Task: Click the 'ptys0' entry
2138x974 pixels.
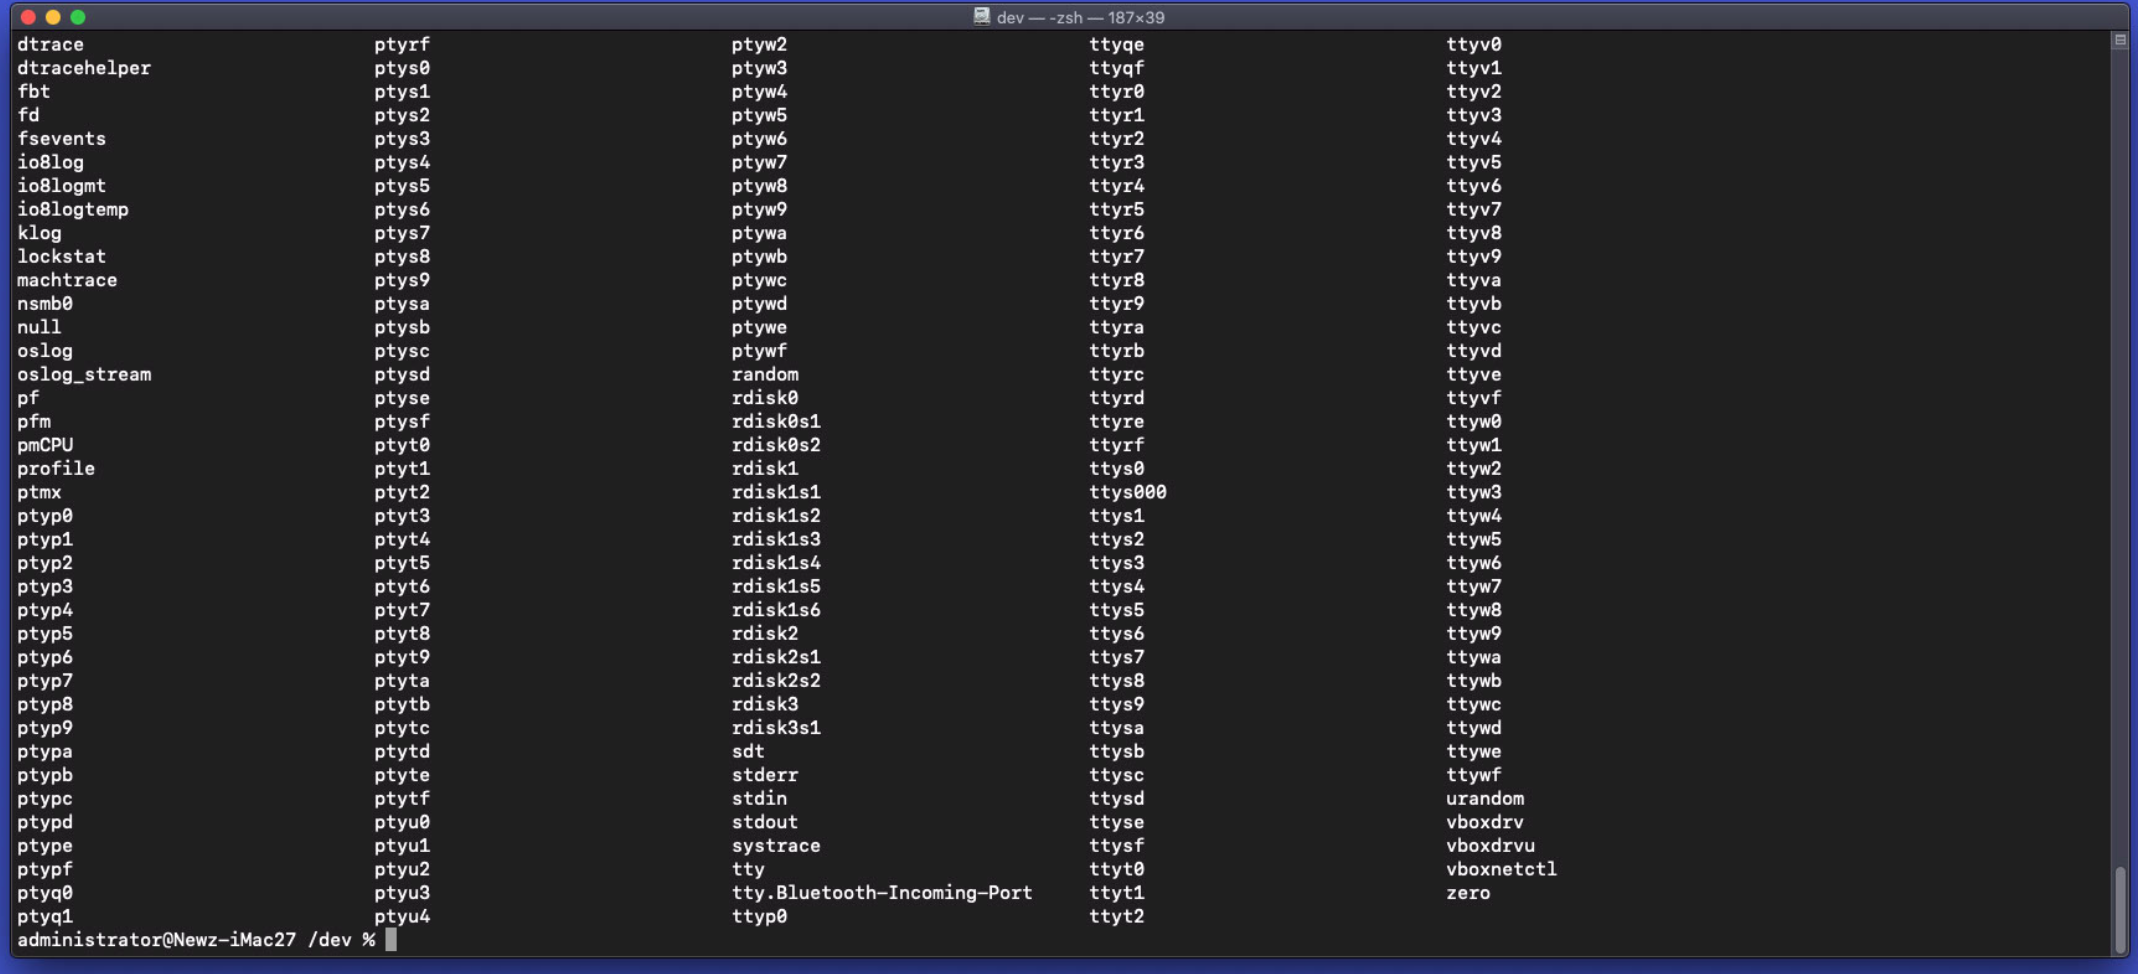Action: tap(402, 68)
